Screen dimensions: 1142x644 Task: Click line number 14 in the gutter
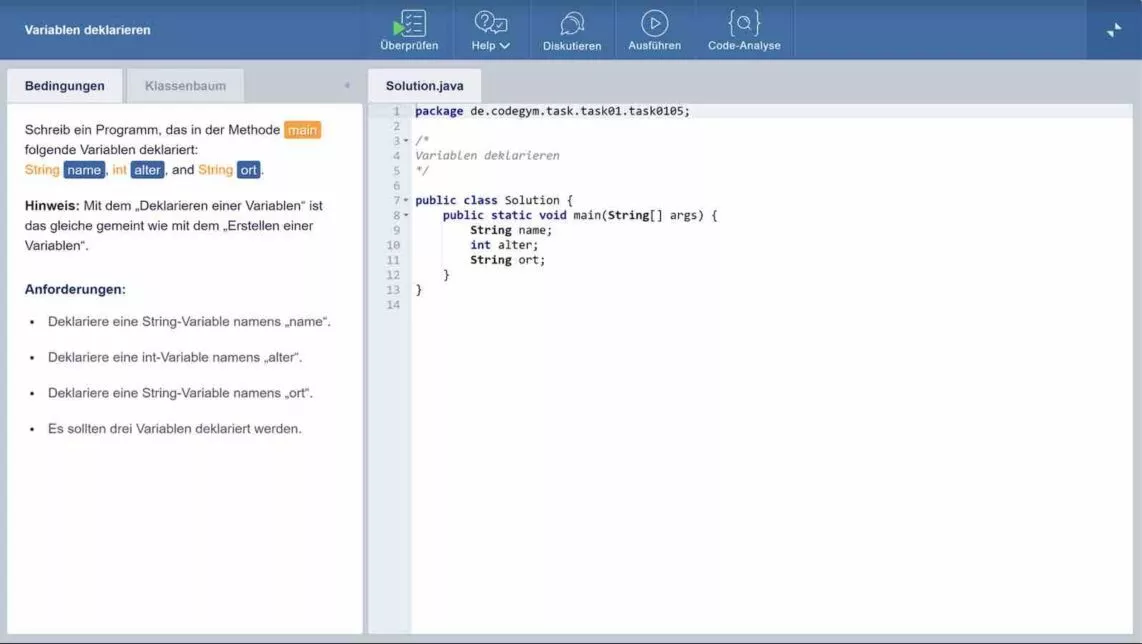point(393,305)
